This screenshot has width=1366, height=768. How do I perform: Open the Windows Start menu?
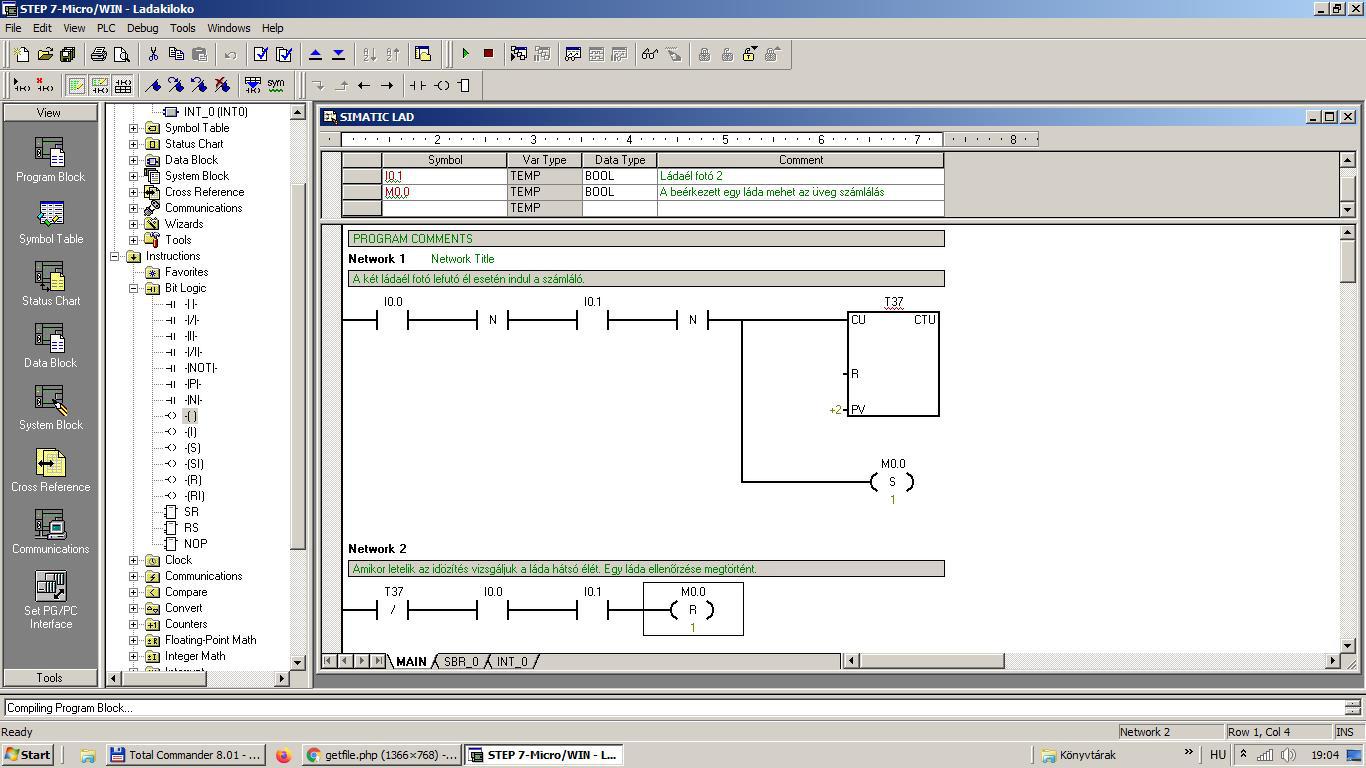point(28,755)
